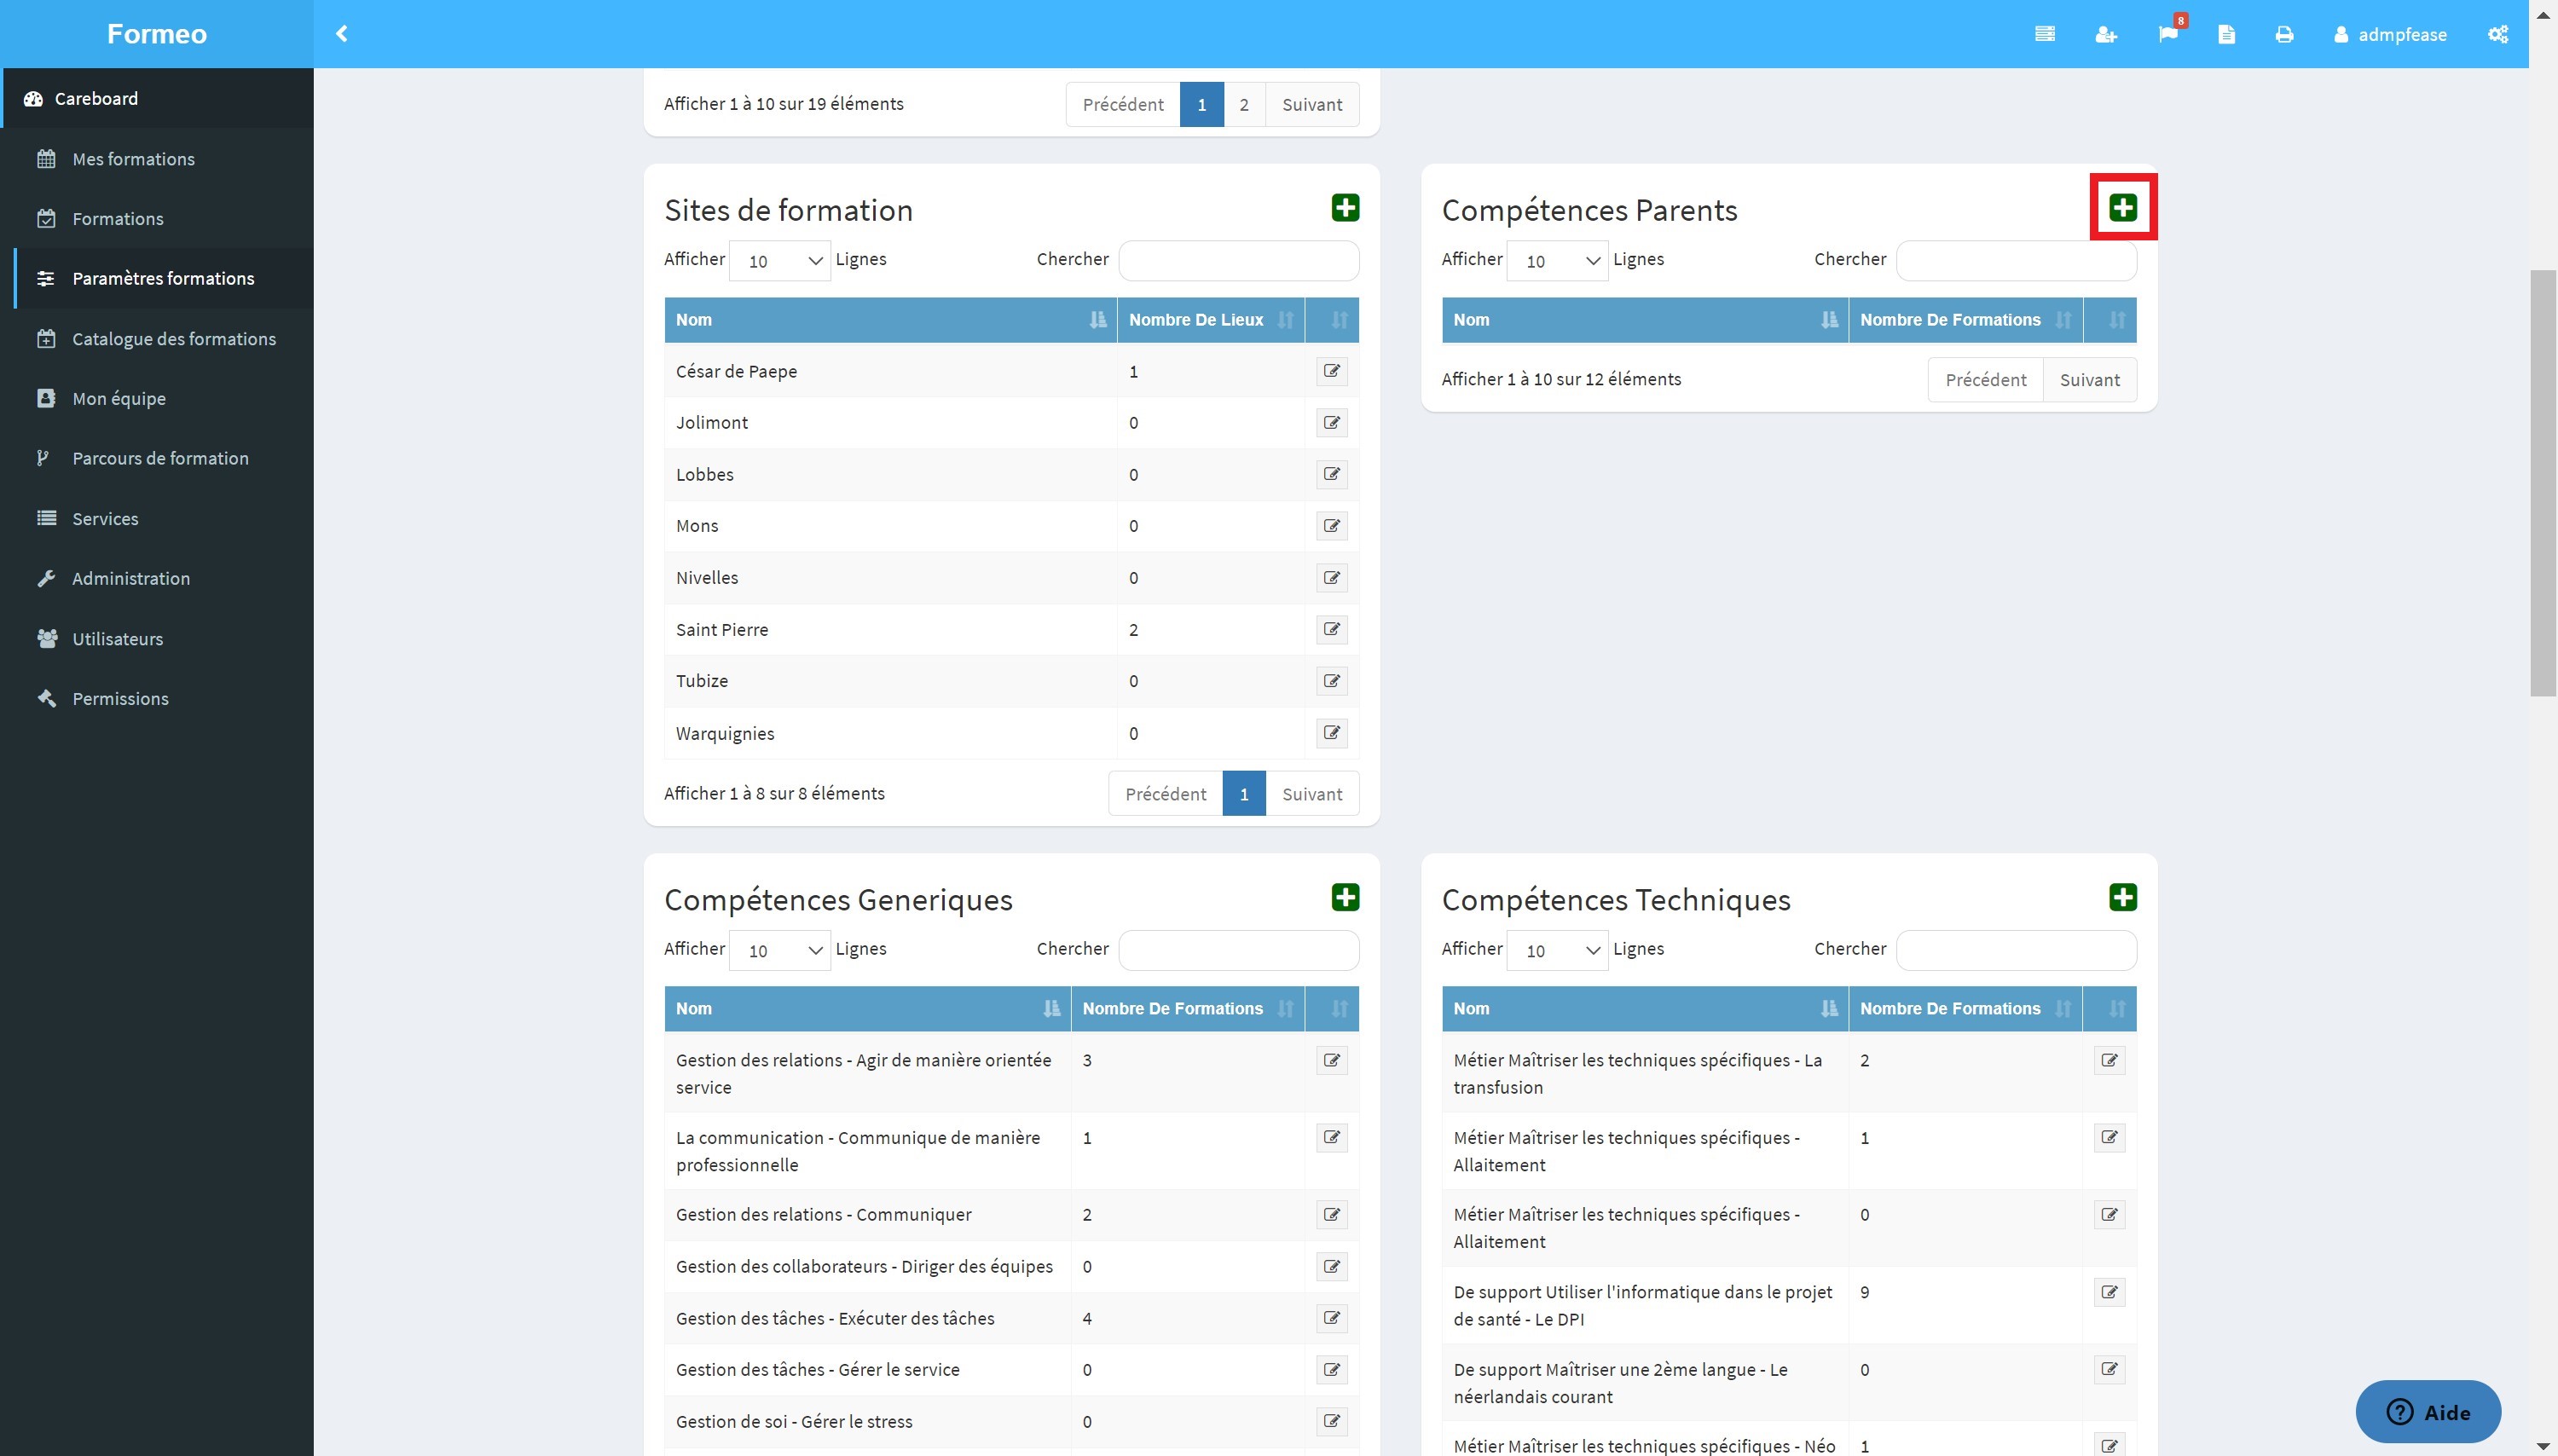Go to Mes formations

click(x=158, y=159)
